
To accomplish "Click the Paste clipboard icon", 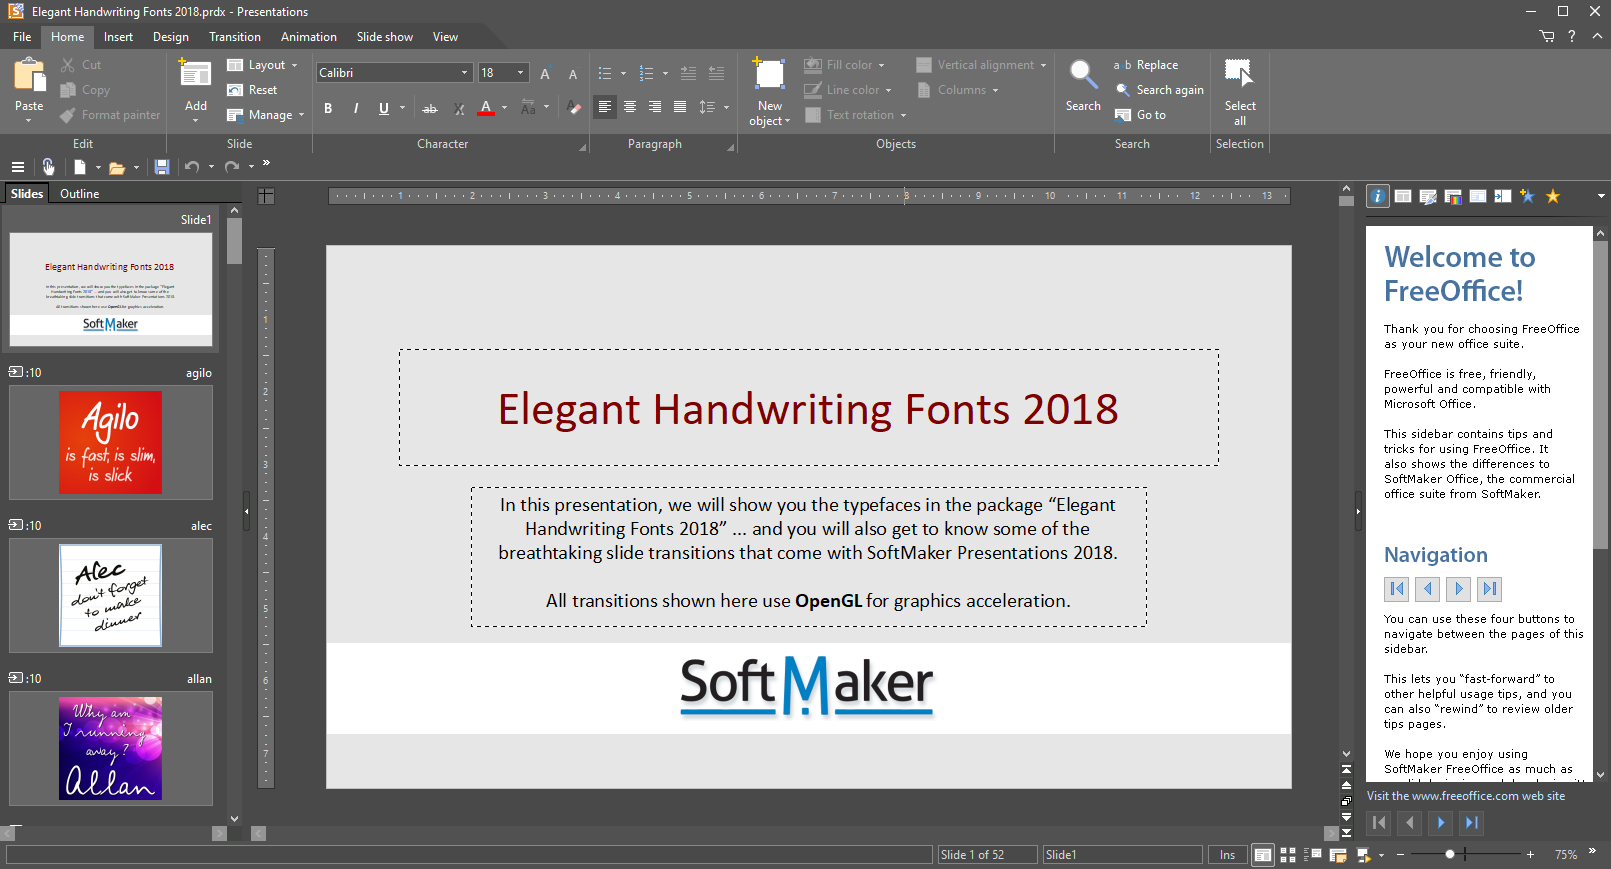I will coord(29,76).
